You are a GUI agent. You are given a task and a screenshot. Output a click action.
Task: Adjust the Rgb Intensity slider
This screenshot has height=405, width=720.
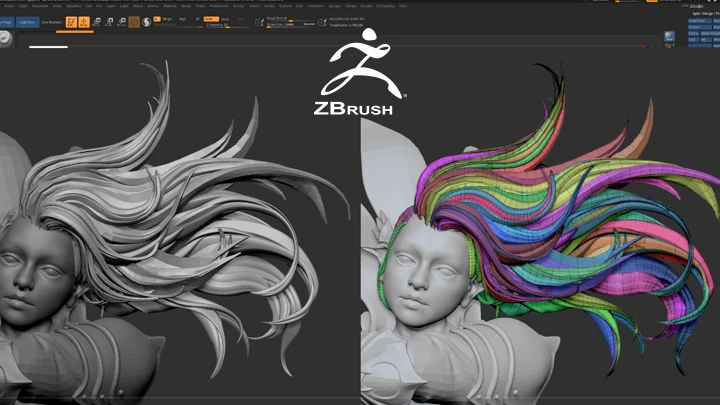point(178,25)
